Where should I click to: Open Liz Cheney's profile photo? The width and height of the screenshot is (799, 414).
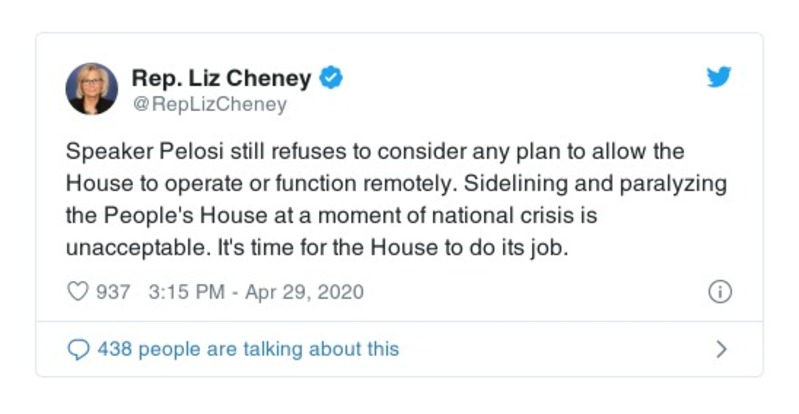(92, 89)
